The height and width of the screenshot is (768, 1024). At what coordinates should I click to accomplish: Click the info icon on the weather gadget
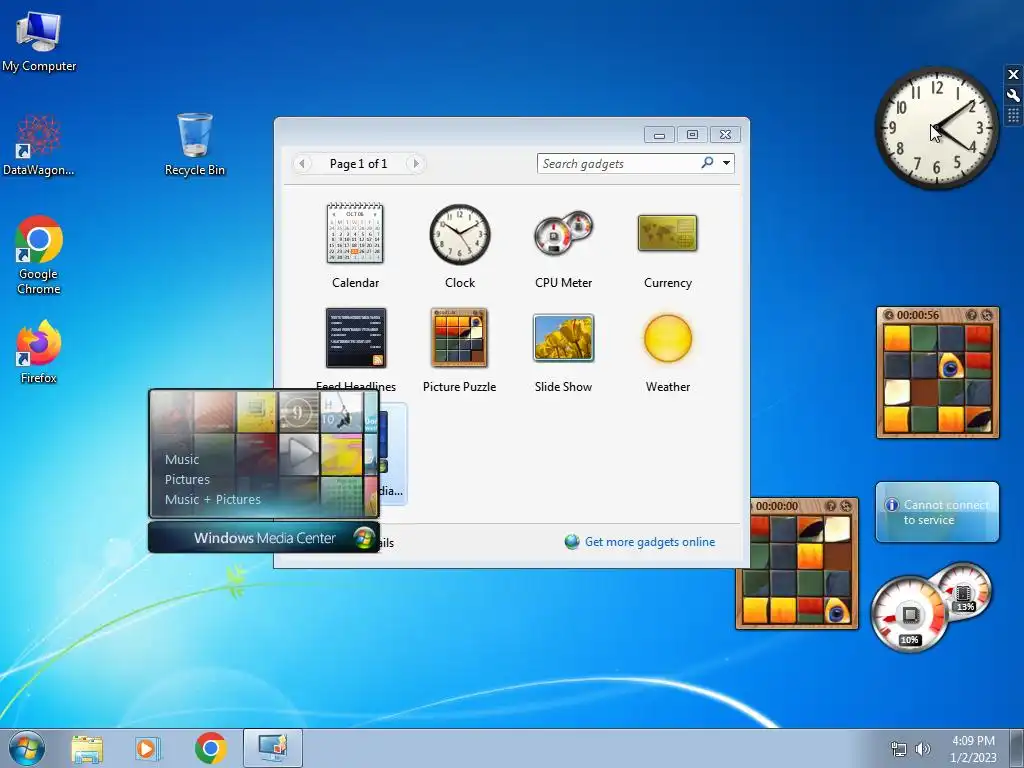click(891, 505)
